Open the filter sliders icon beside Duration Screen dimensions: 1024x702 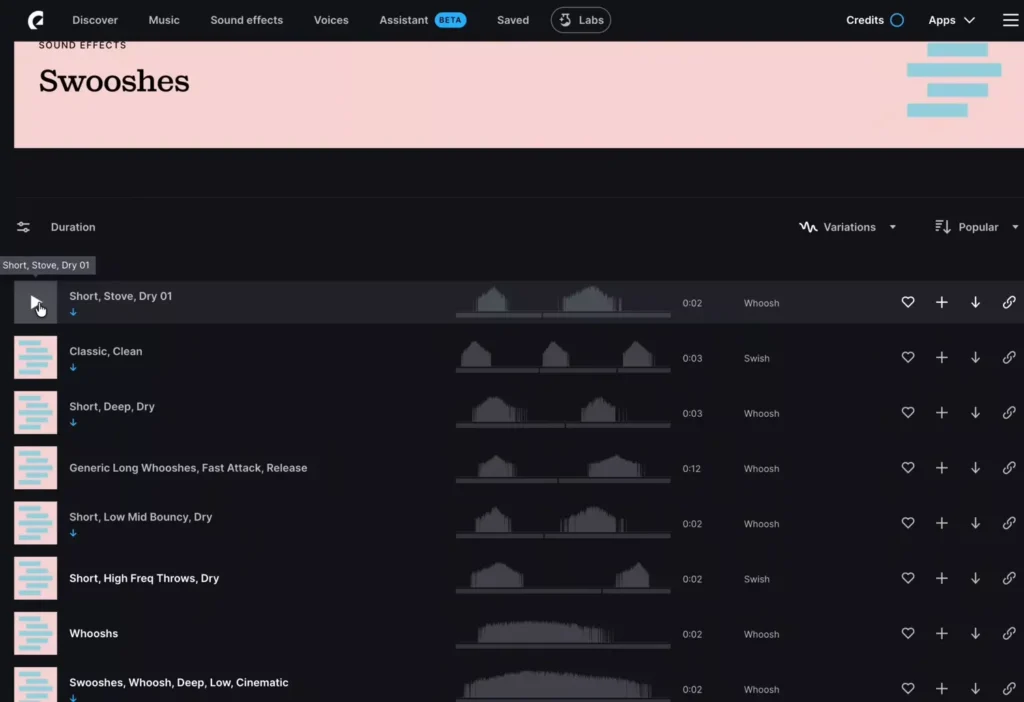click(x=23, y=227)
